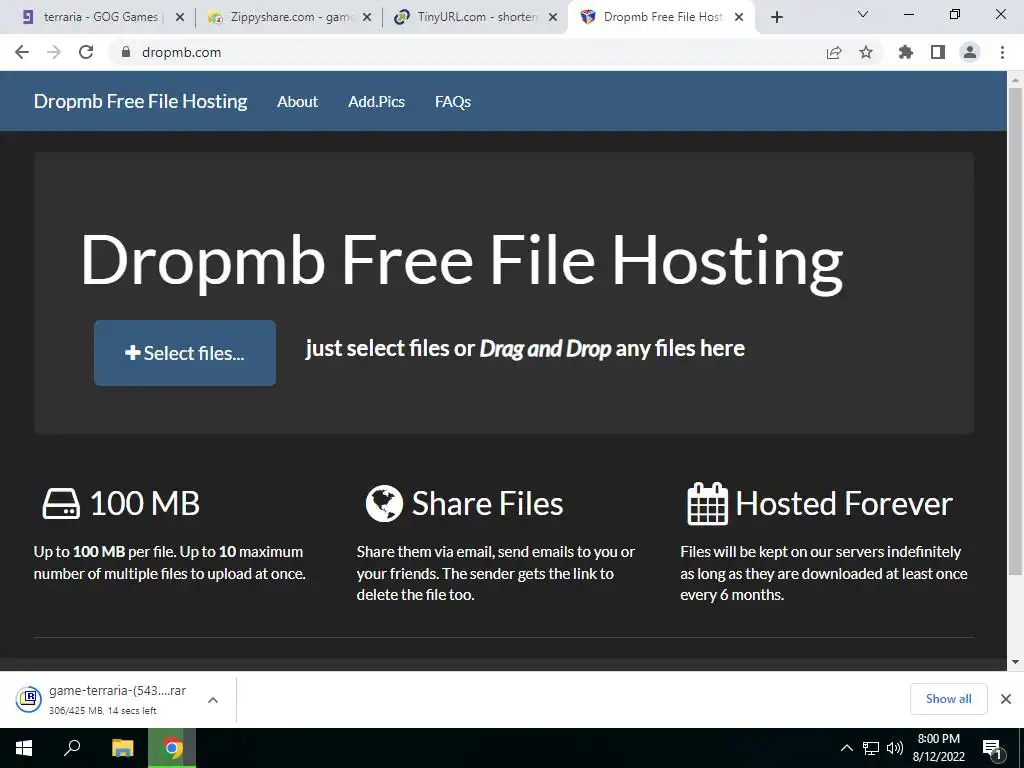Click the page scrollbar up arrow

point(1015,80)
